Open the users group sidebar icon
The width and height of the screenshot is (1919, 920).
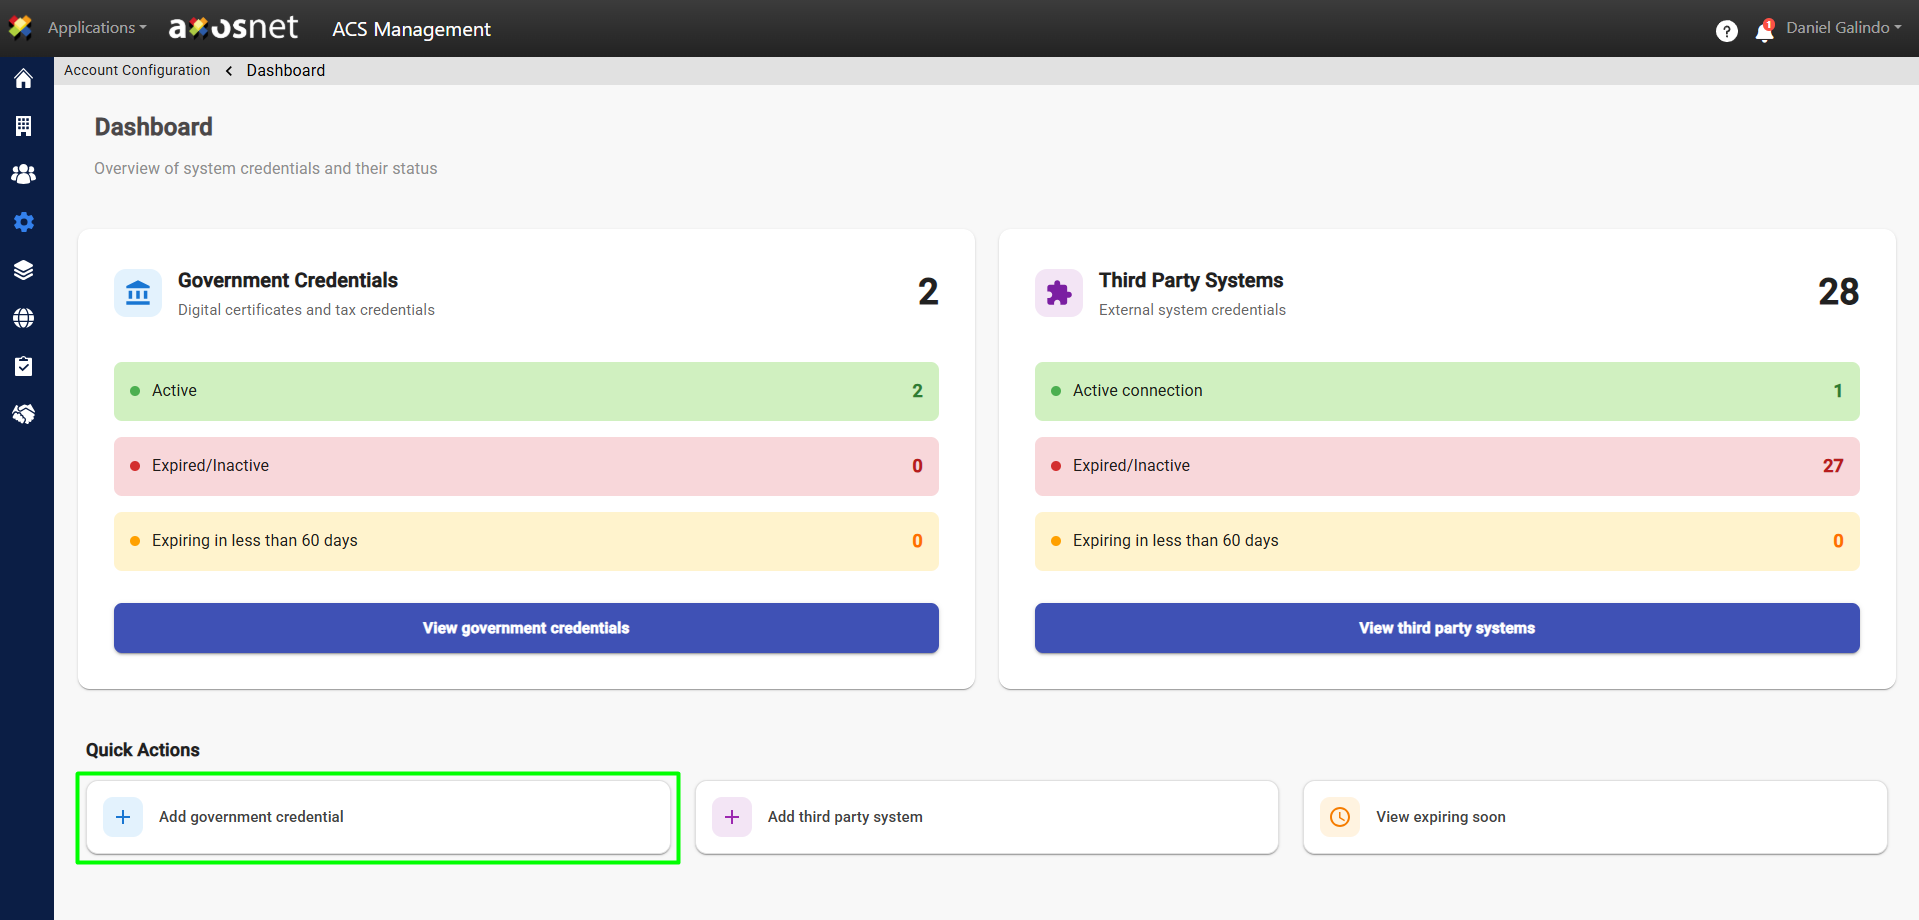click(24, 174)
